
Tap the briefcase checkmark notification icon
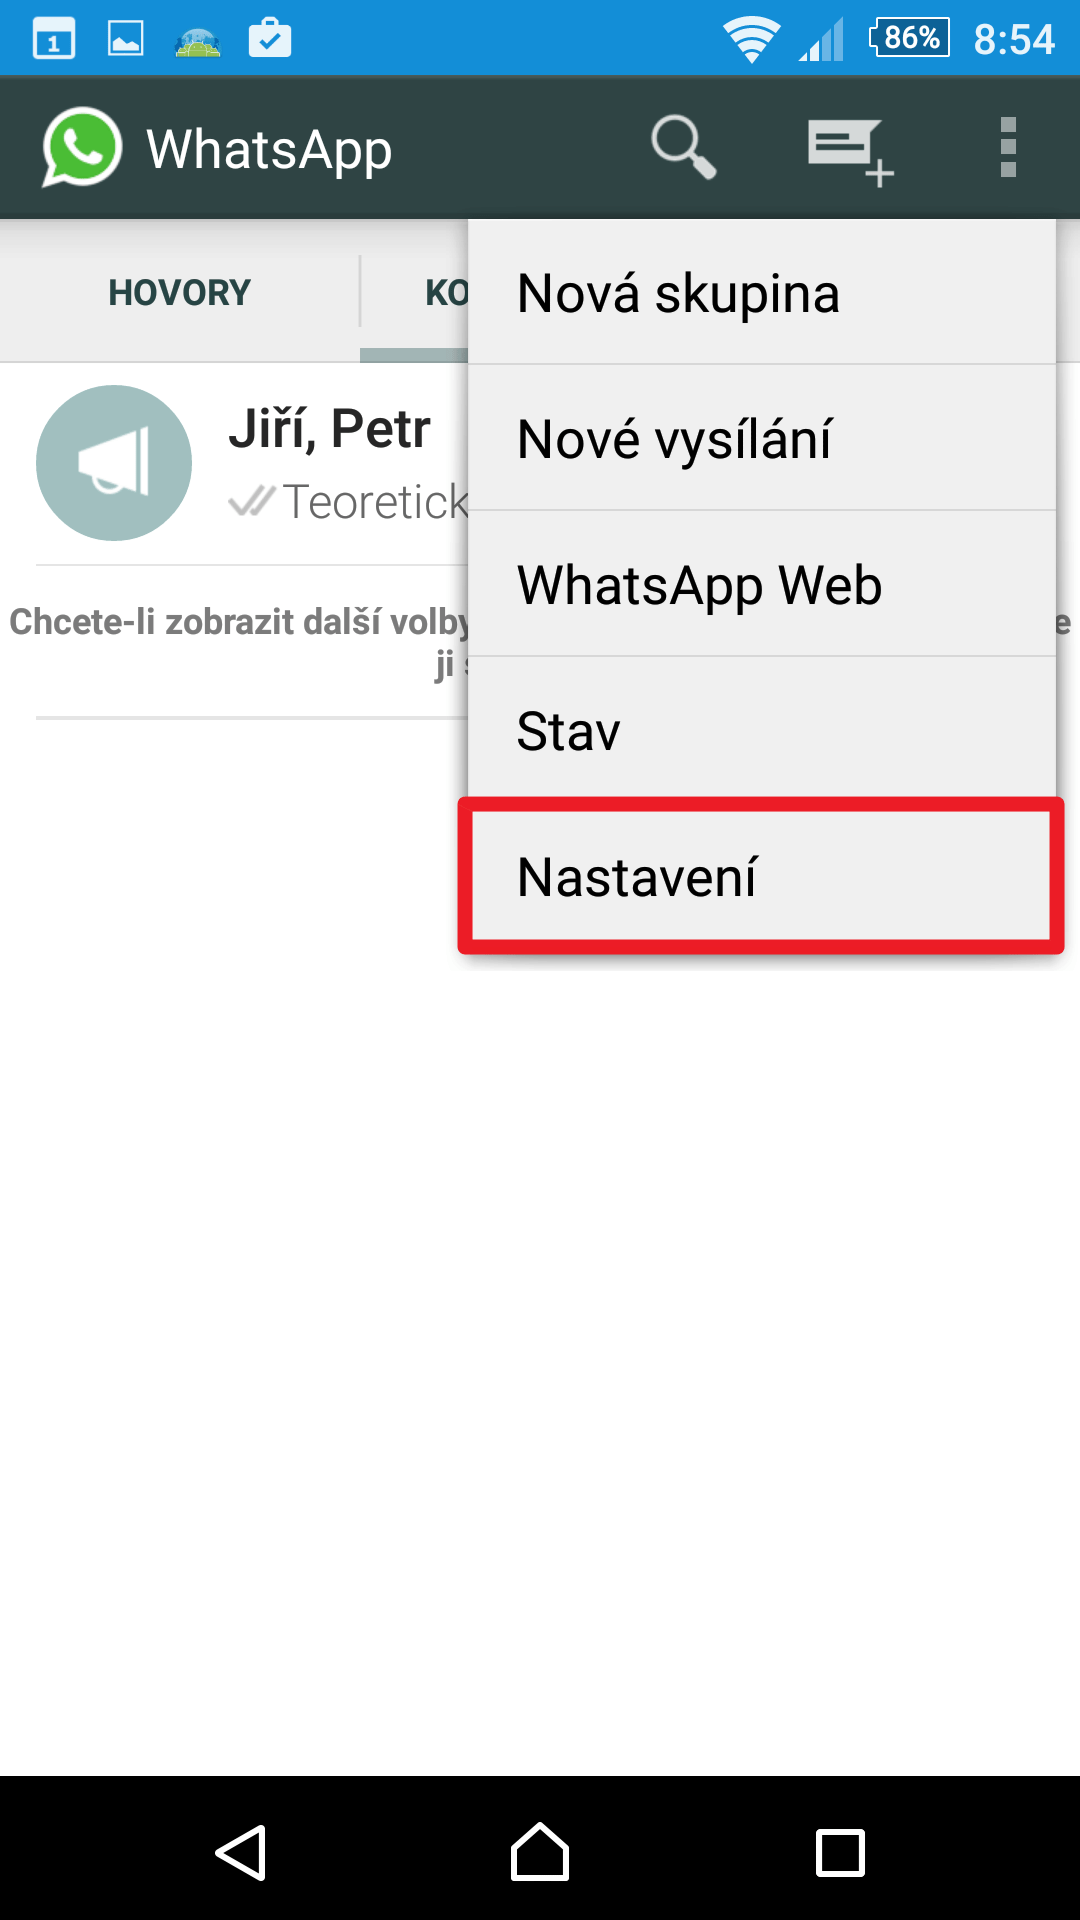[270, 38]
